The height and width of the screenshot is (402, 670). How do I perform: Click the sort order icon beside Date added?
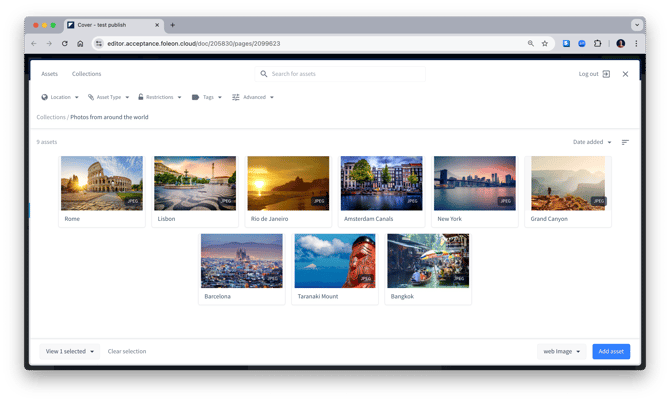pyautogui.click(x=625, y=142)
